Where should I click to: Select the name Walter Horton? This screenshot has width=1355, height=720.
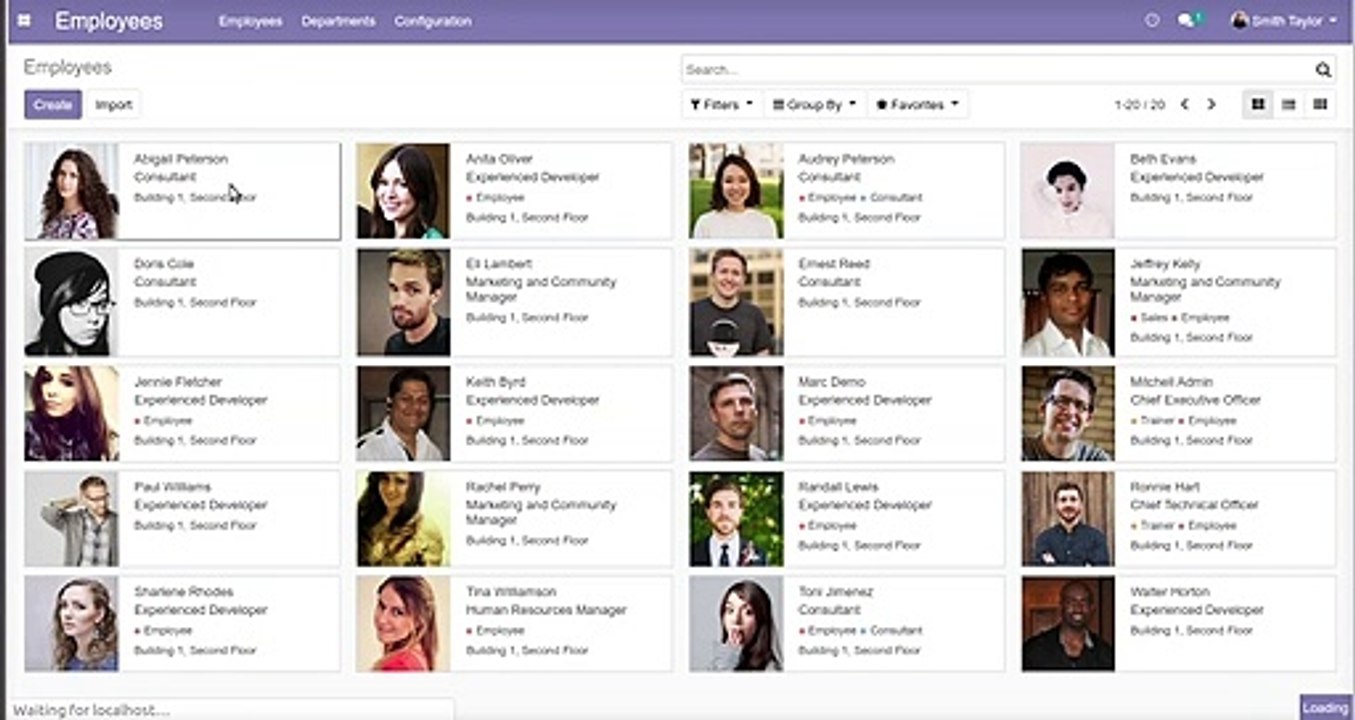(1170, 592)
